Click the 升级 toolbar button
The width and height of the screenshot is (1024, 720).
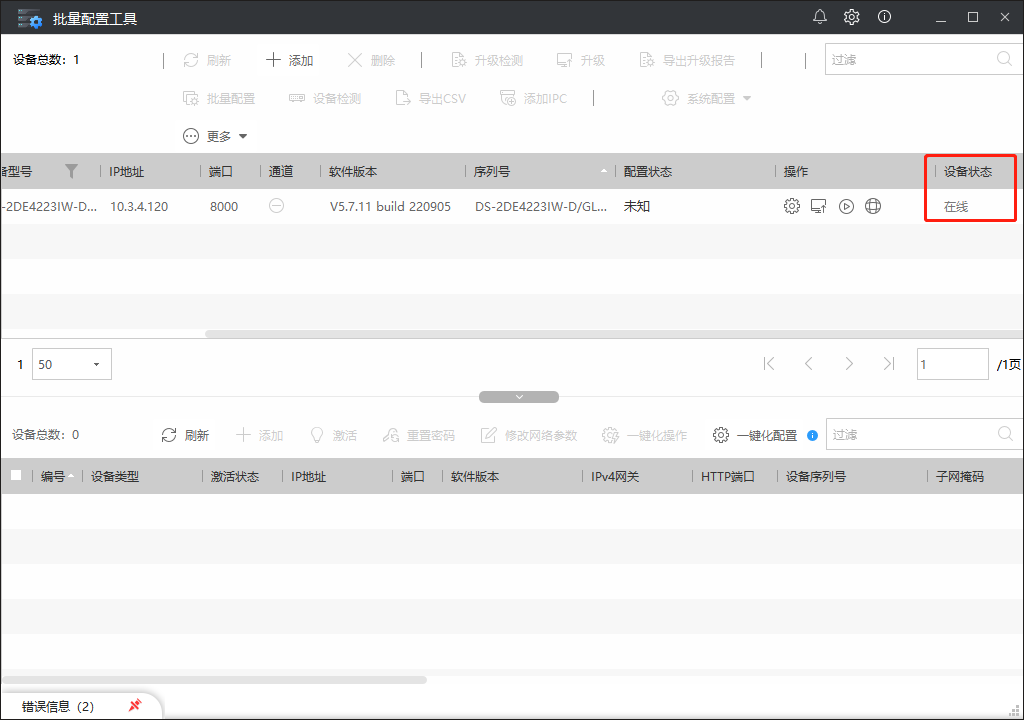point(581,60)
